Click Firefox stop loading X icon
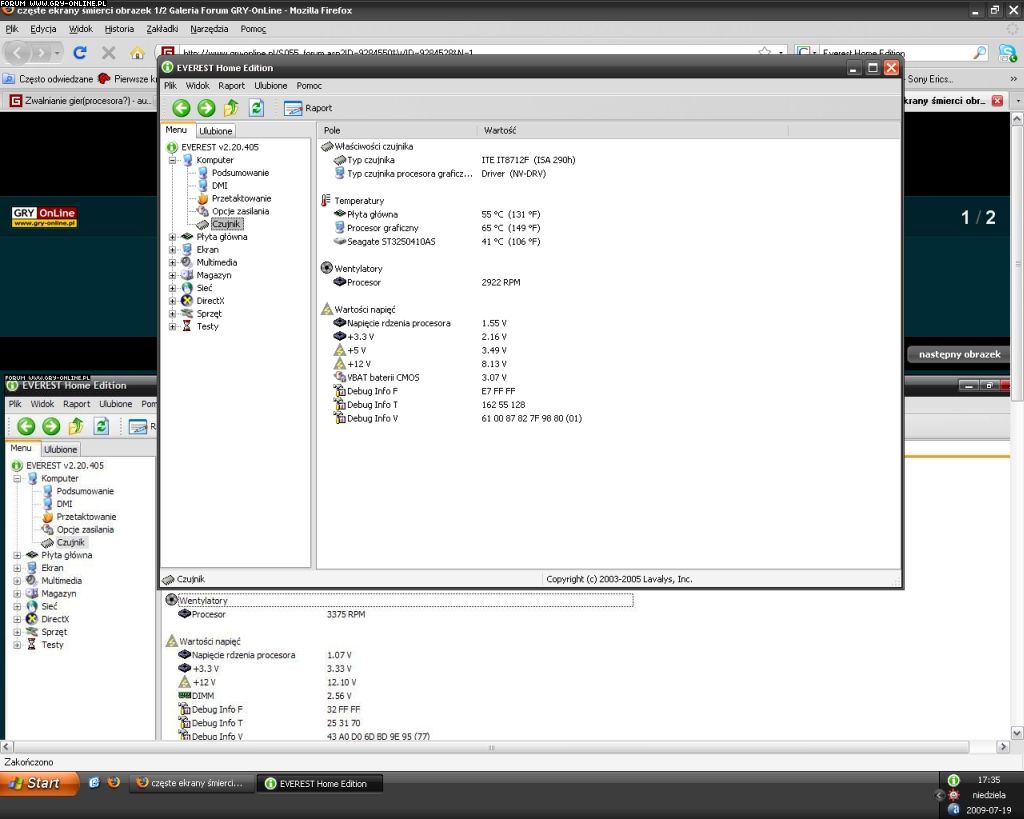This screenshot has width=1024, height=819. click(108, 53)
